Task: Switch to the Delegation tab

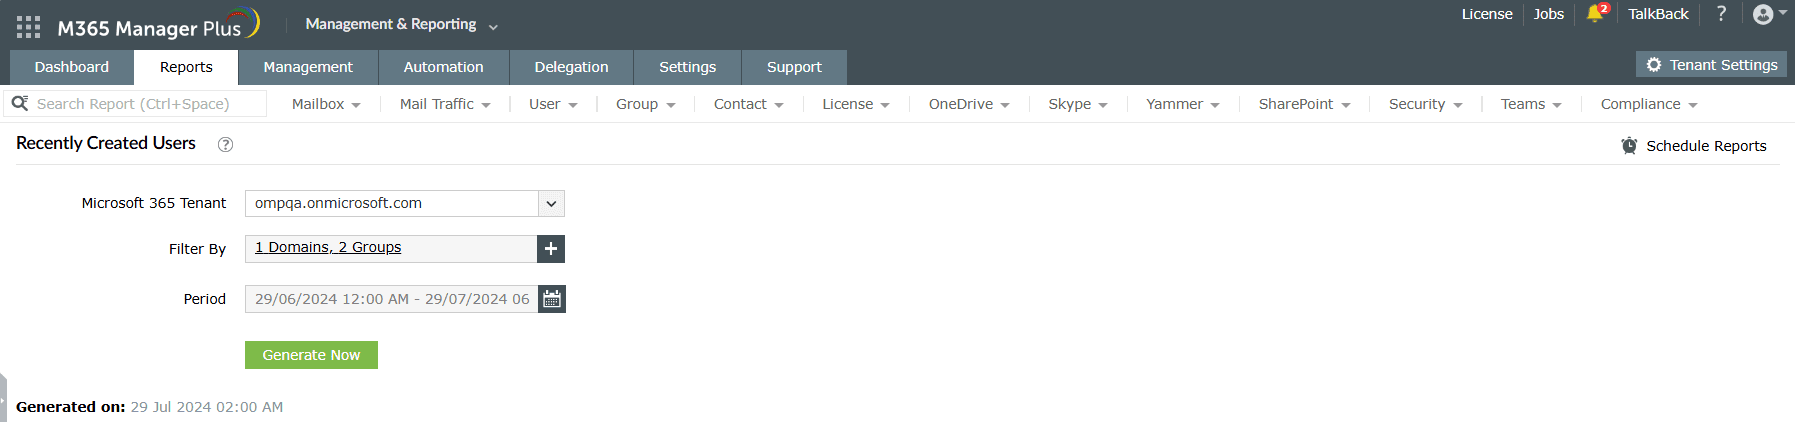Action: 571,67
